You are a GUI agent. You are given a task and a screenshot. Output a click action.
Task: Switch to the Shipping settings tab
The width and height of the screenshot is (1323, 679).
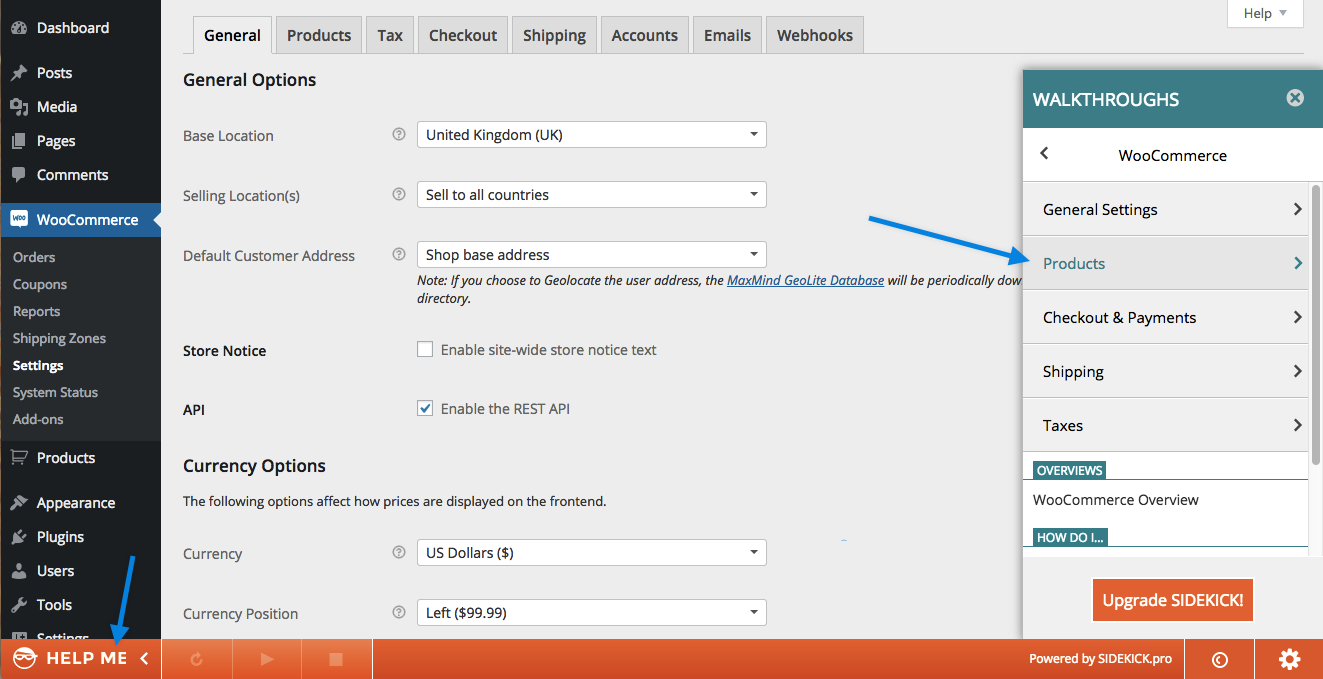(x=554, y=35)
